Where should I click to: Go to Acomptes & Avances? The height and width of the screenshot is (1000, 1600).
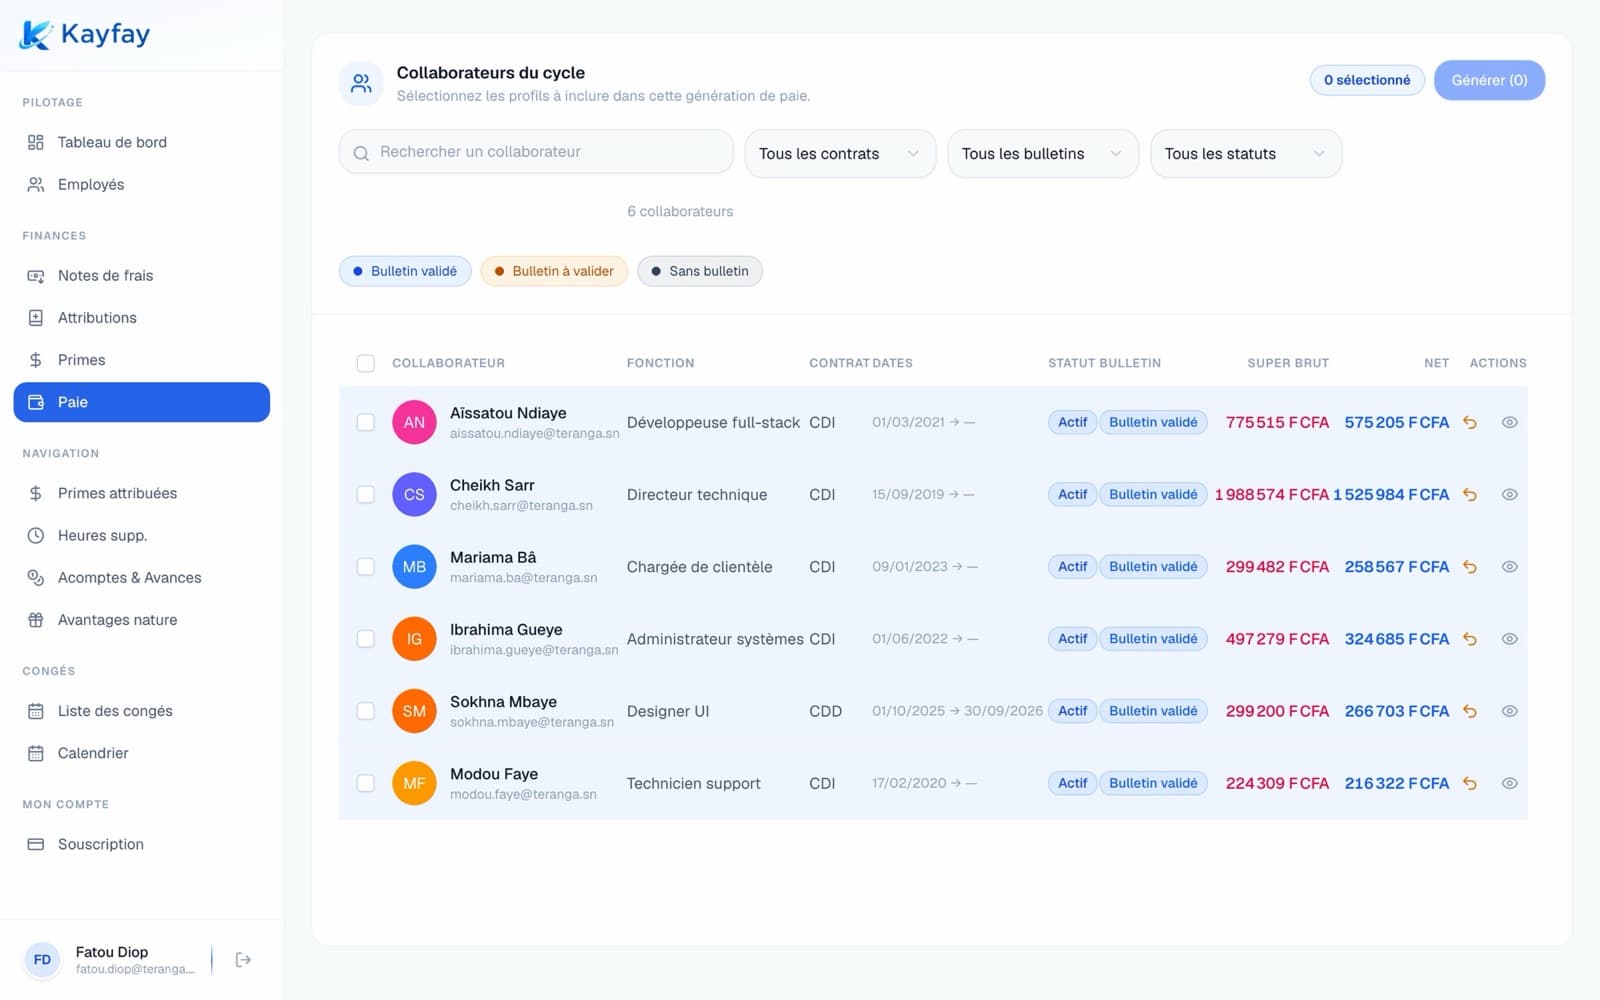[x=141, y=577]
